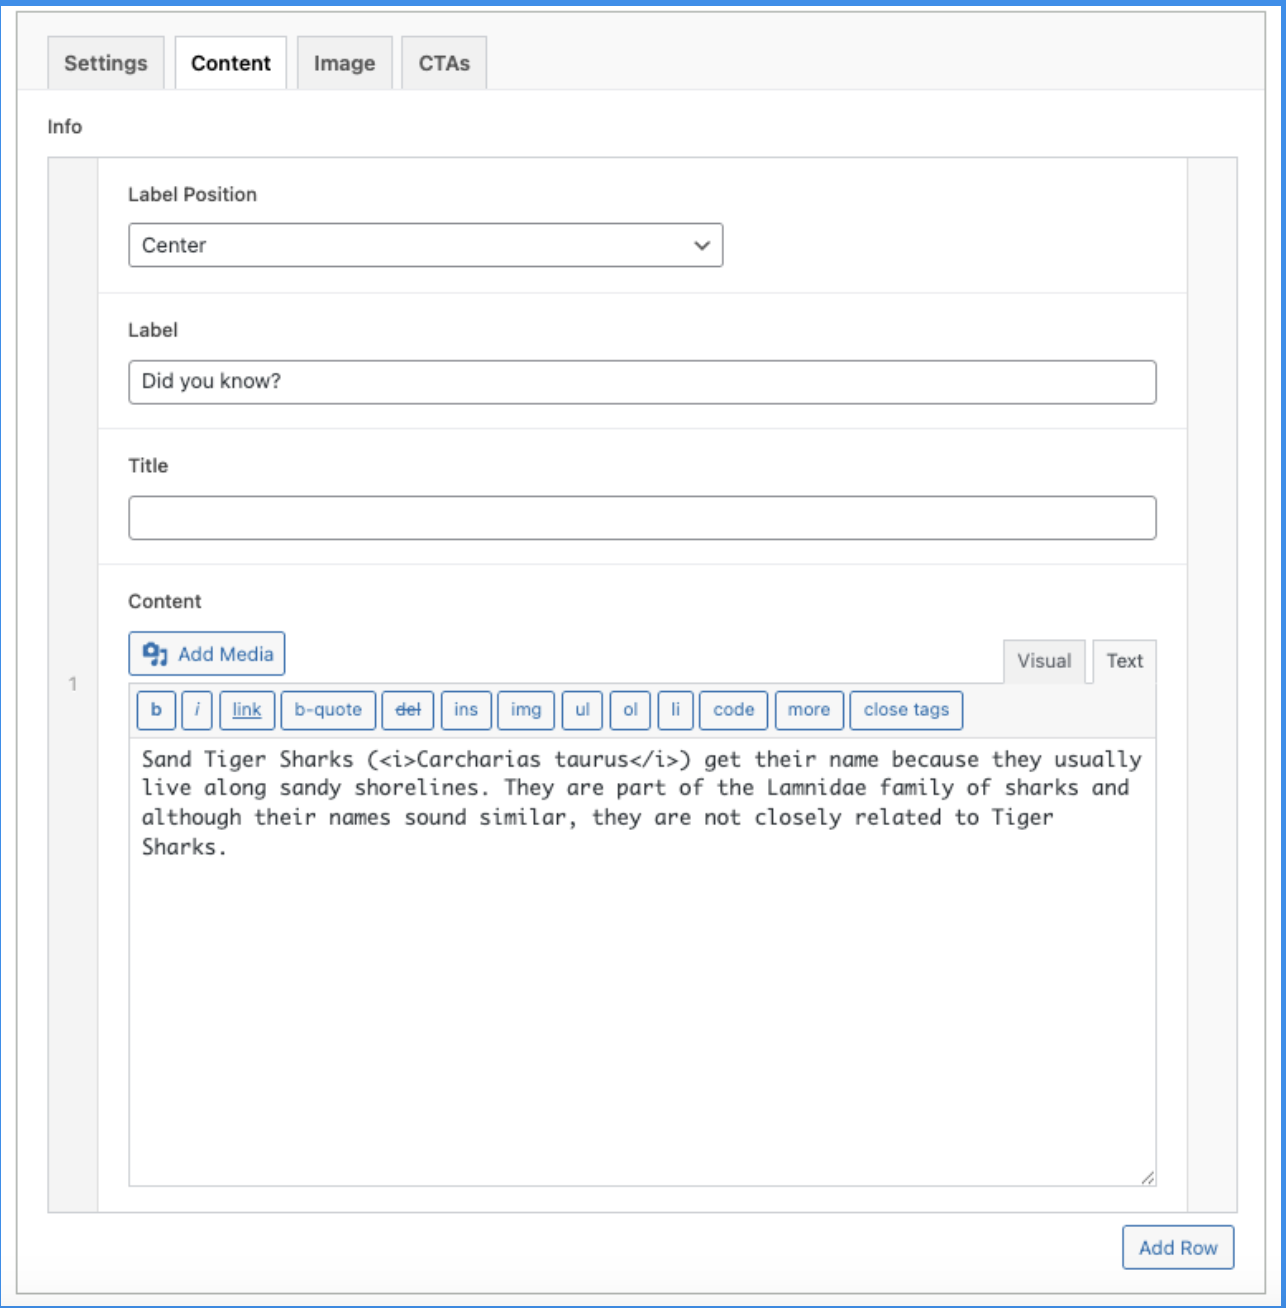Viewport: 1286px width, 1308px height.
Task: Switch editor to Visual mode
Action: pyautogui.click(x=1044, y=661)
